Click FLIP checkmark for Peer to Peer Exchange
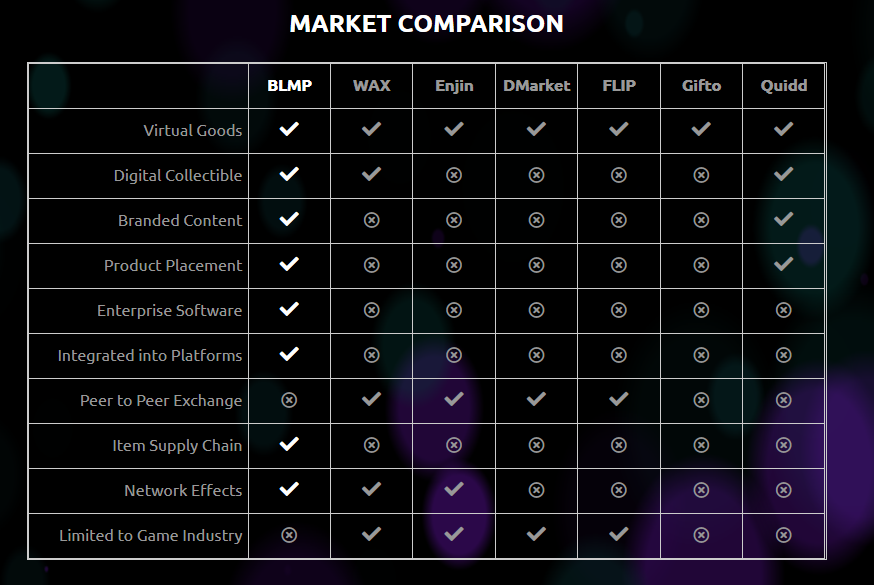Image resolution: width=874 pixels, height=585 pixels. 619,399
